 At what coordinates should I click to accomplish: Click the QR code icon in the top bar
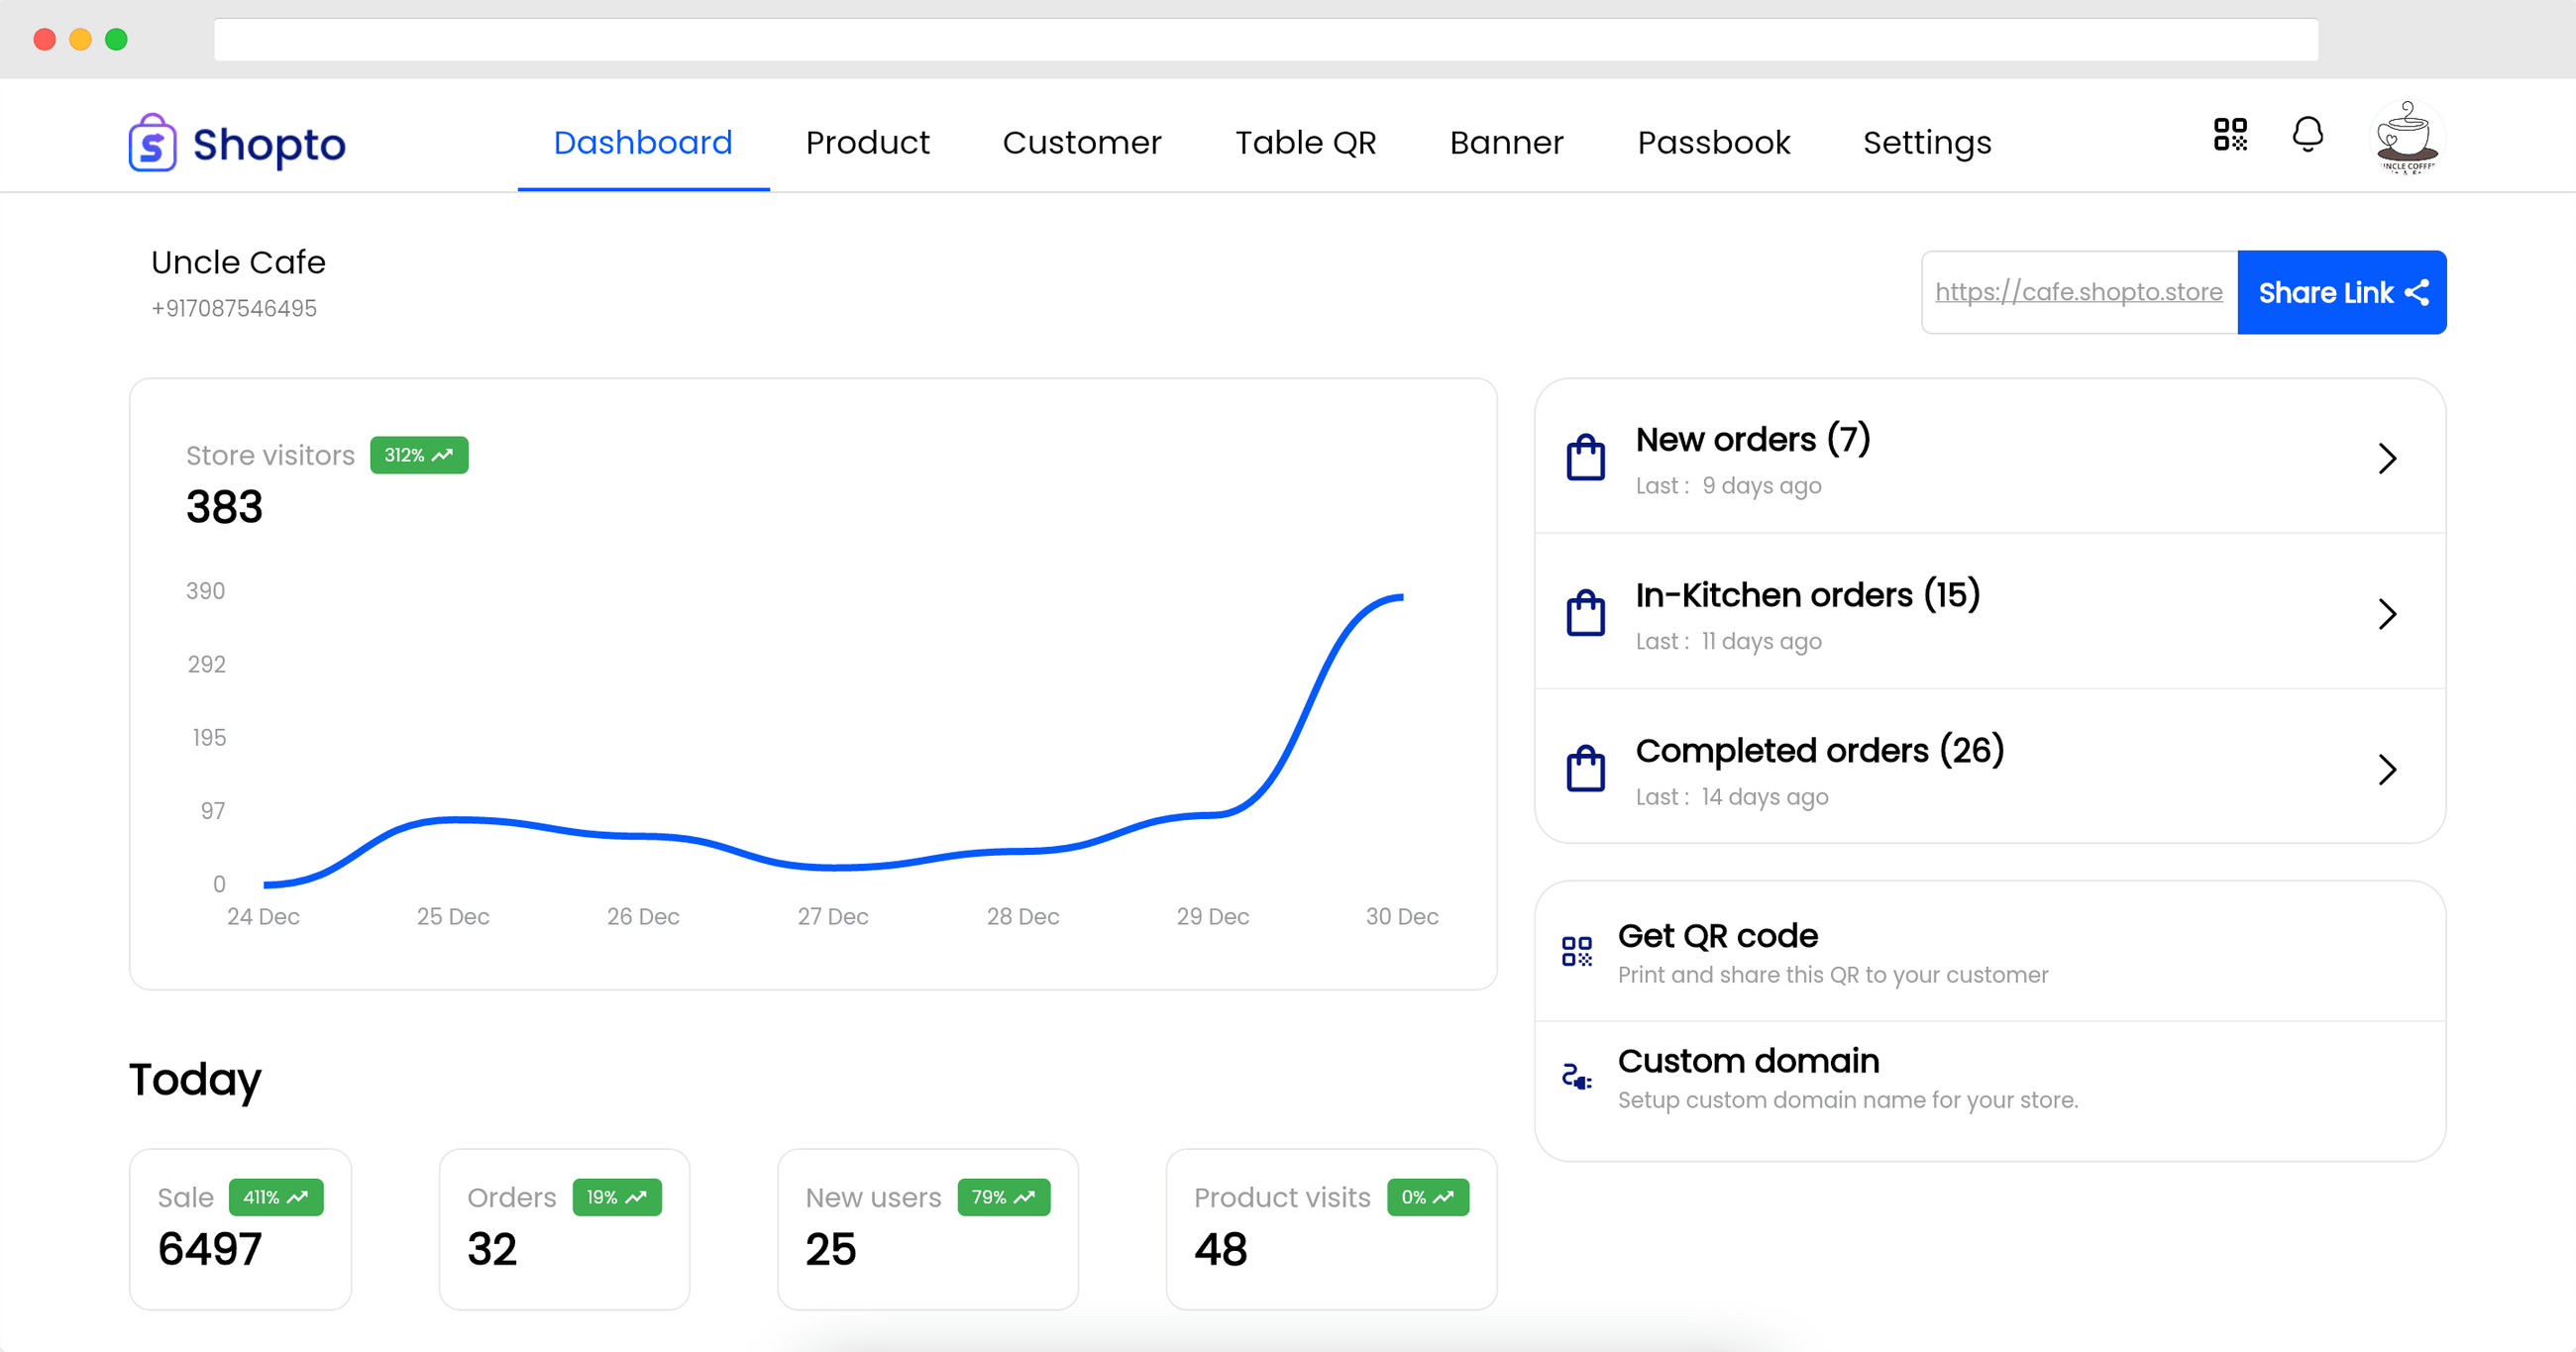tap(2229, 135)
